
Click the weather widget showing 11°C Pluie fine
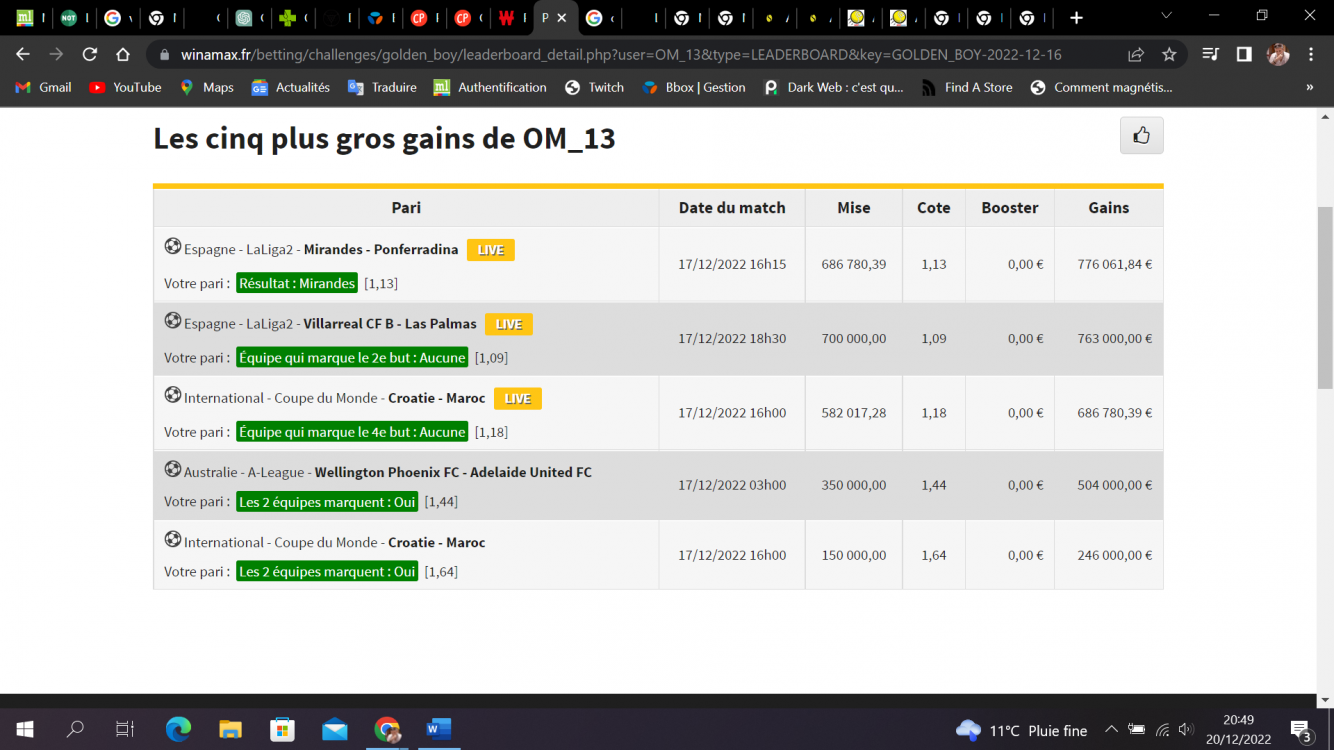[1021, 730]
